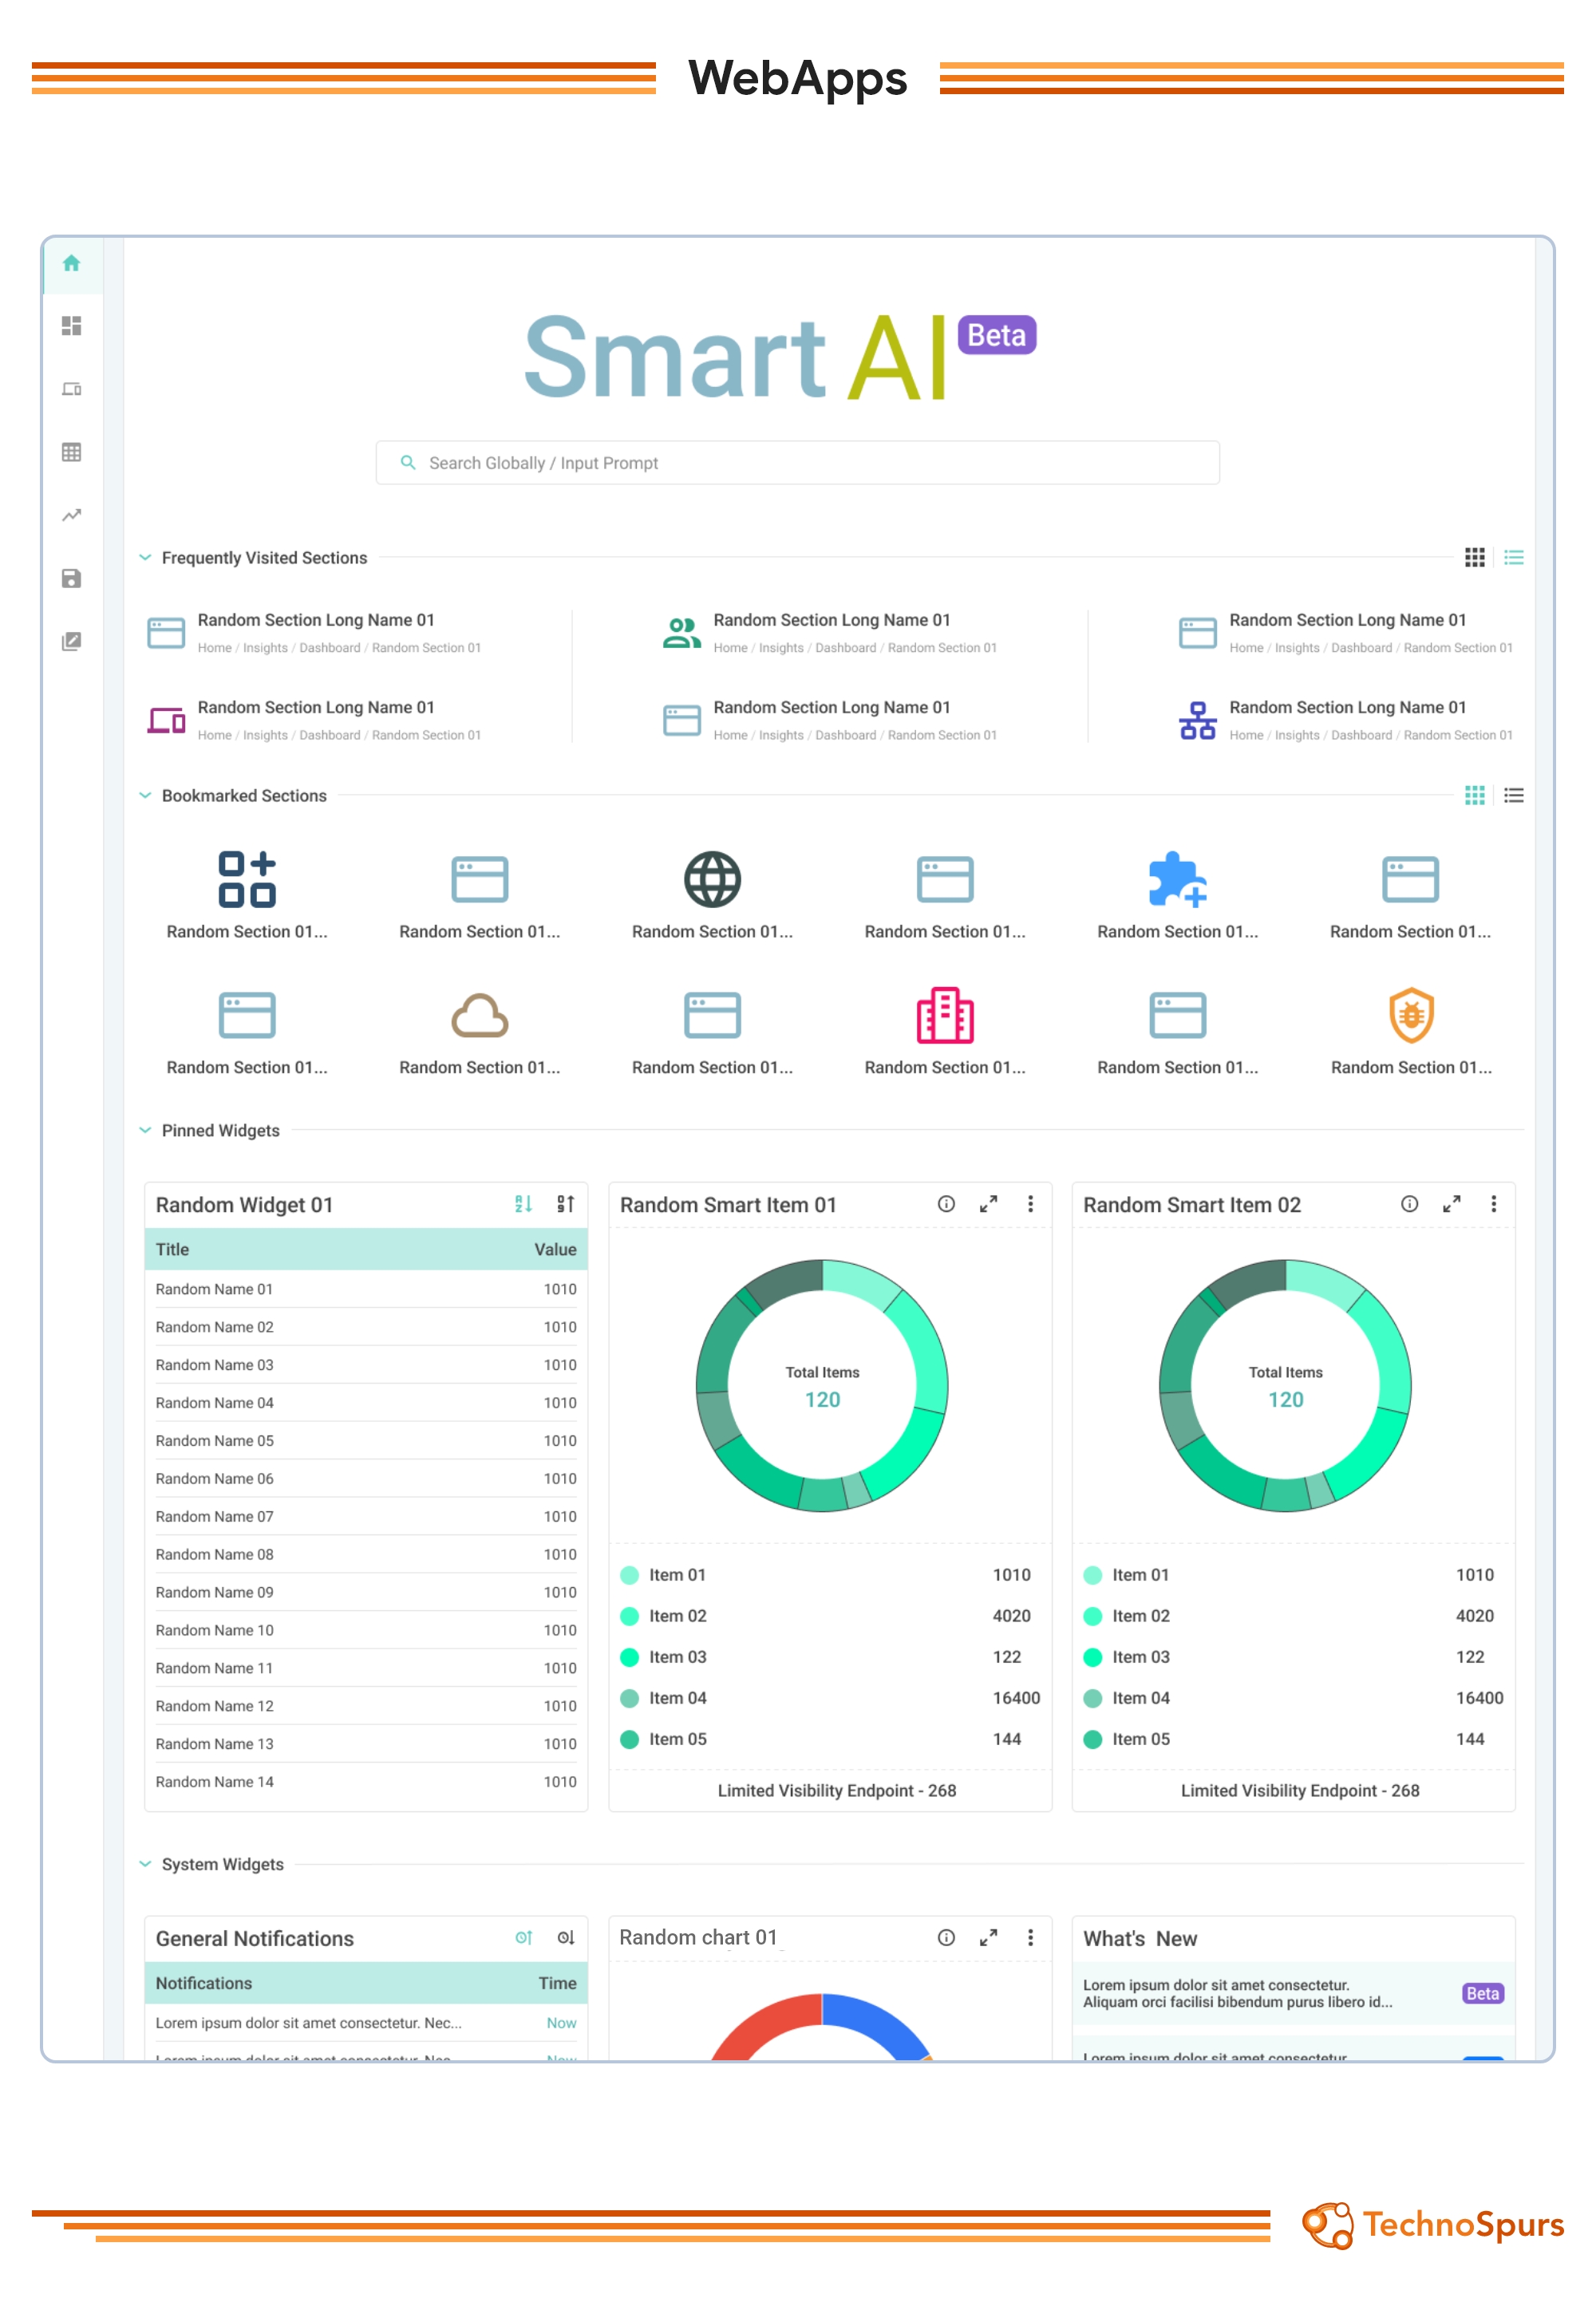Open the globe bookmarked section
This screenshot has width=1596, height=2298.
pos(712,880)
